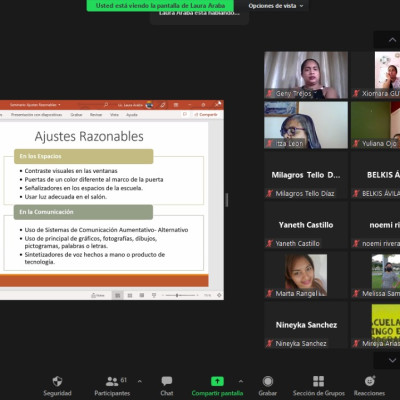Open the Chat bubble icon
The width and height of the screenshot is (400, 400).
[x=167, y=381]
